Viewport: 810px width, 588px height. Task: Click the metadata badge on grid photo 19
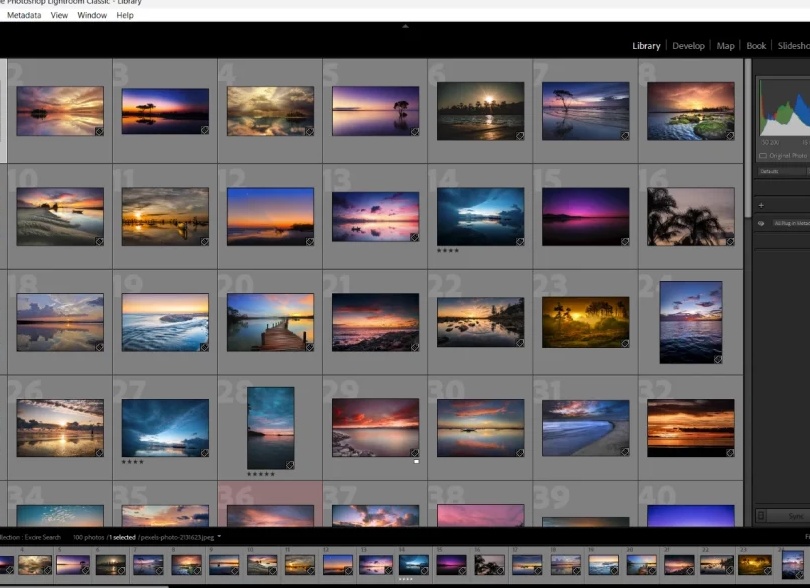click(205, 347)
